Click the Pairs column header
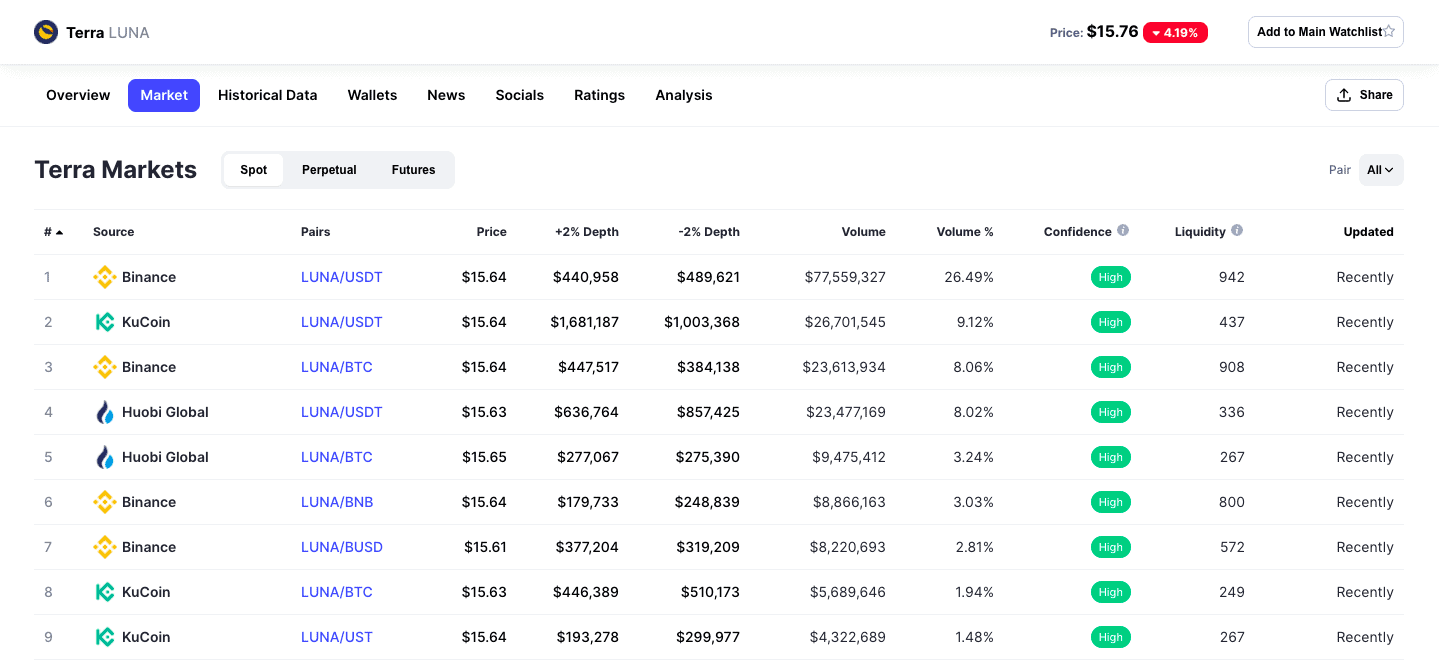The width and height of the screenshot is (1439, 663). (315, 232)
